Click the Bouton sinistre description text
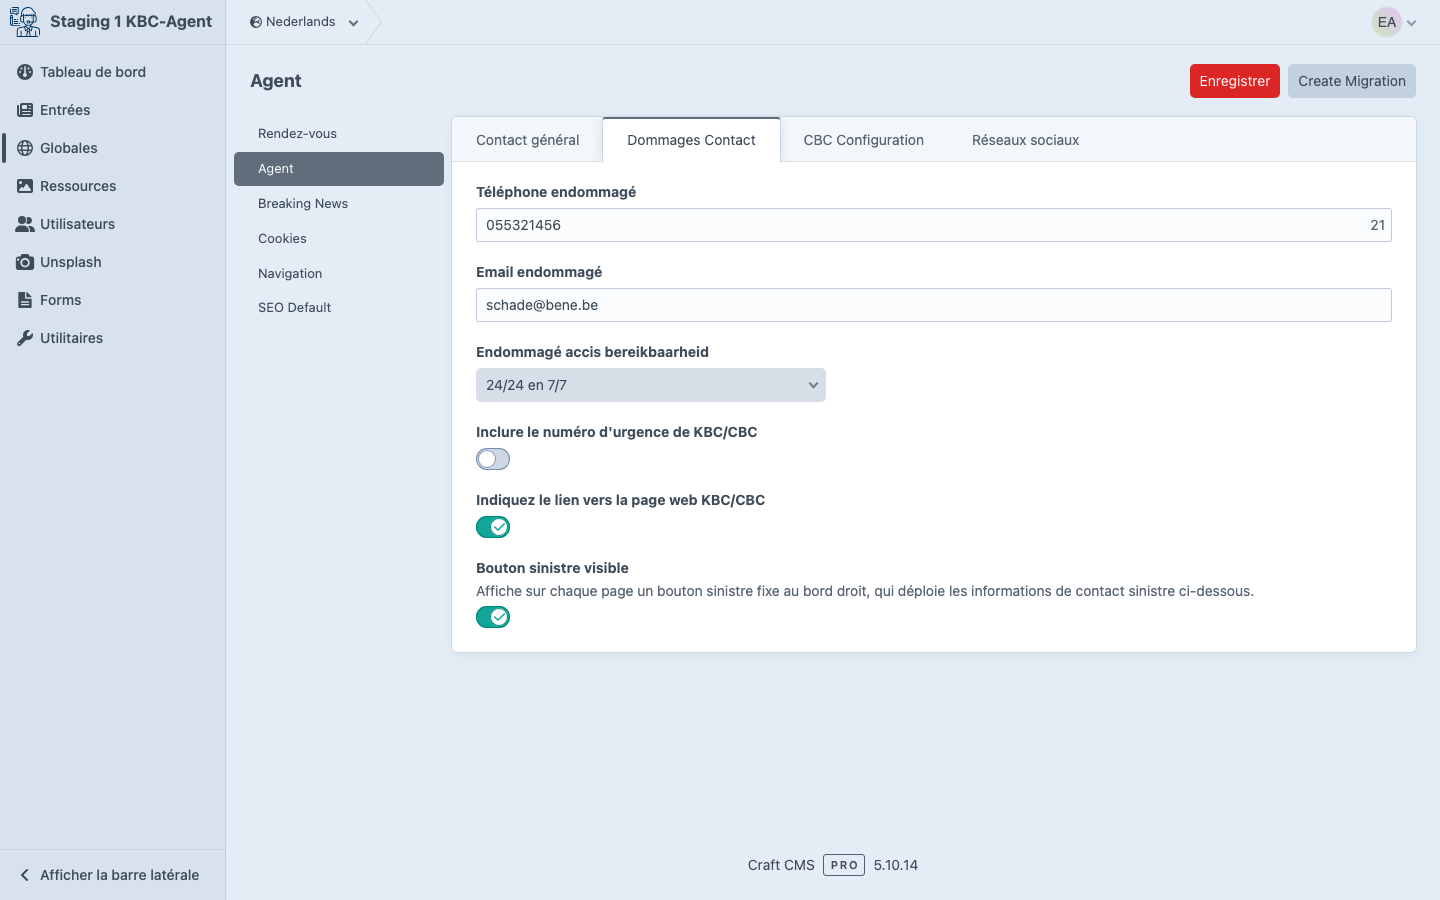This screenshot has height=900, width=1440. 865,591
